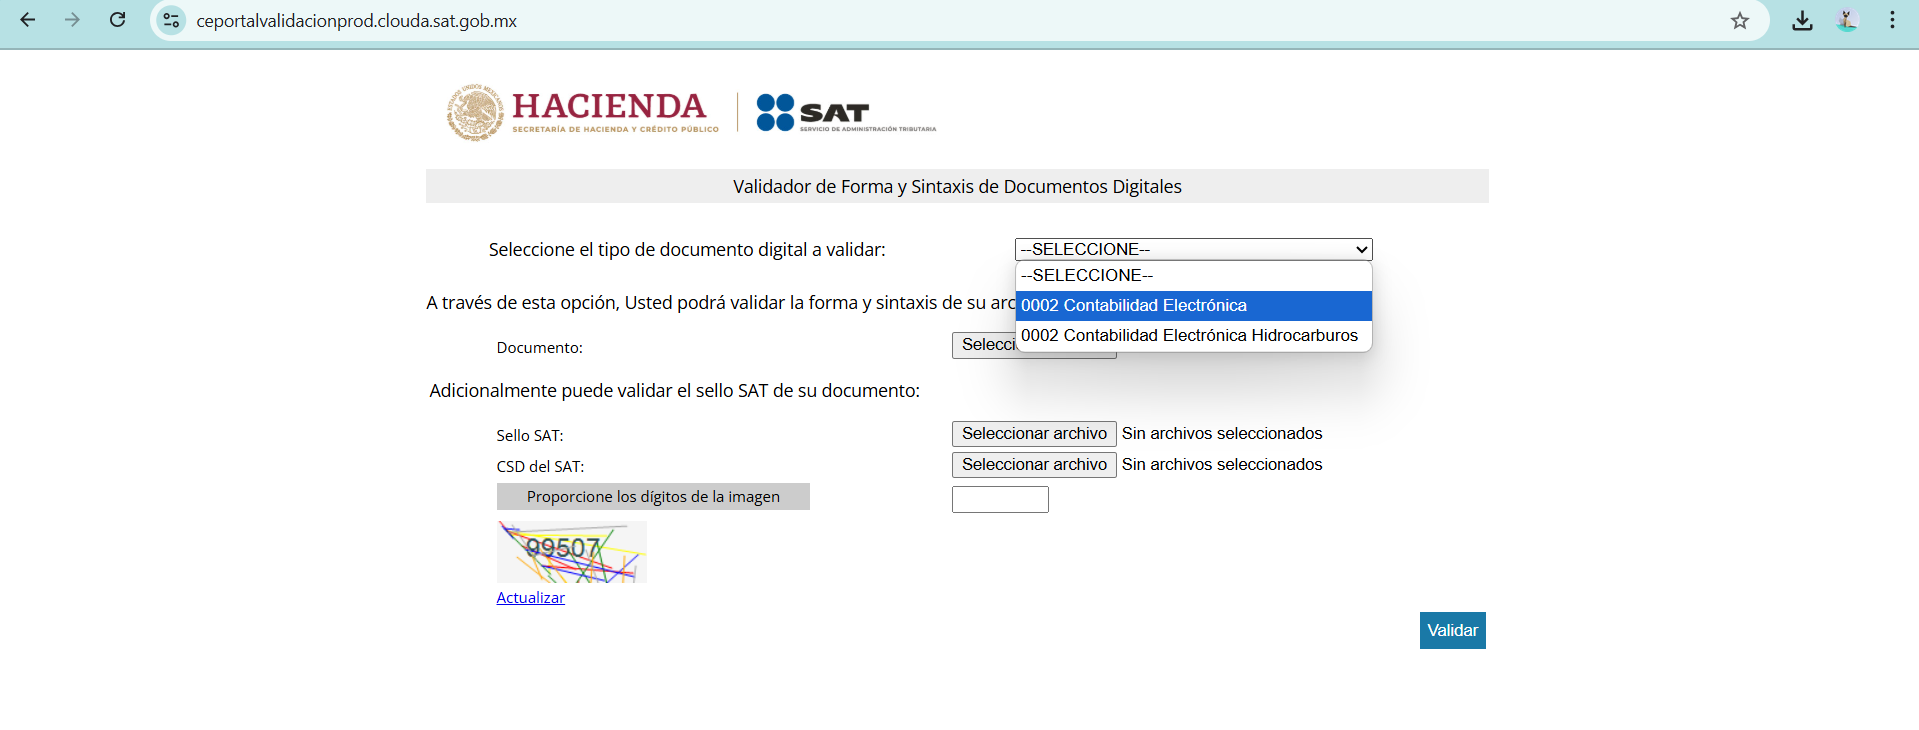Screen dimensions: 1919x730
Task: Go back to the previous page
Action: (x=28, y=20)
